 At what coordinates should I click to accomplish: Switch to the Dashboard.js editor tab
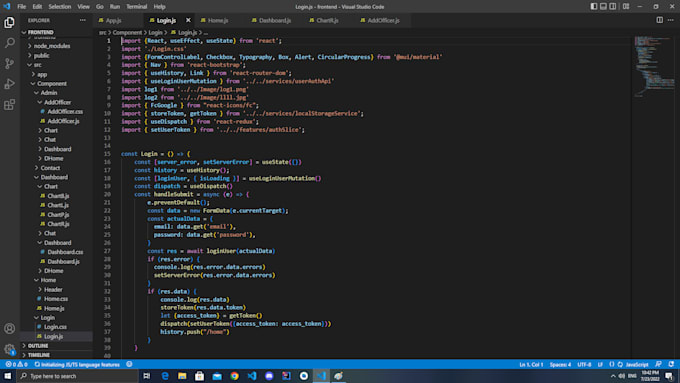275,20
